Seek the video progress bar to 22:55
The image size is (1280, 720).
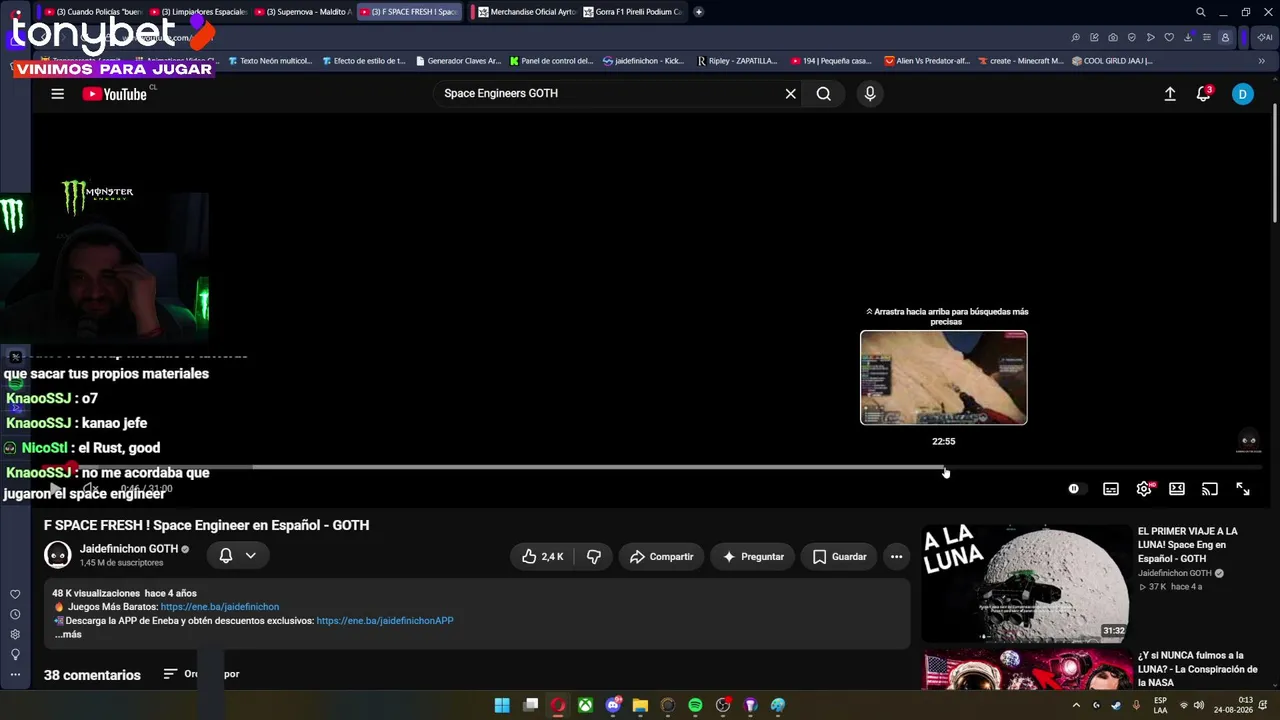point(944,467)
